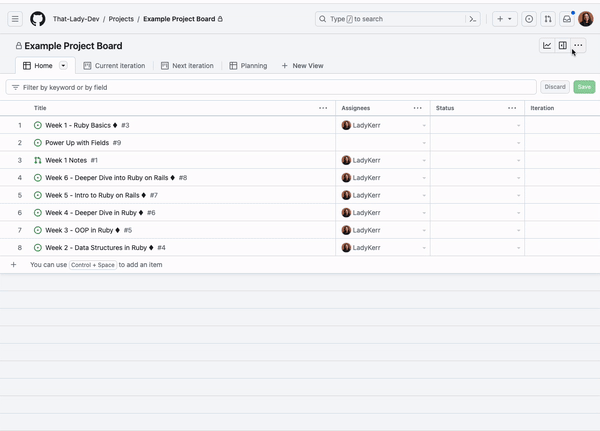
Task: Open the That-Lady-Dev breadcrumb link
Action: point(81,19)
